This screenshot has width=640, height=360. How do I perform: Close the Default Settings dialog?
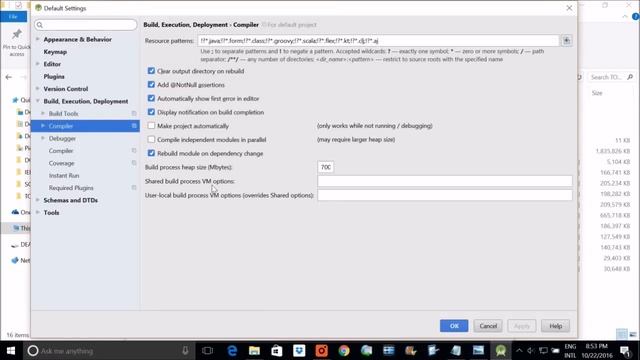(x=569, y=8)
